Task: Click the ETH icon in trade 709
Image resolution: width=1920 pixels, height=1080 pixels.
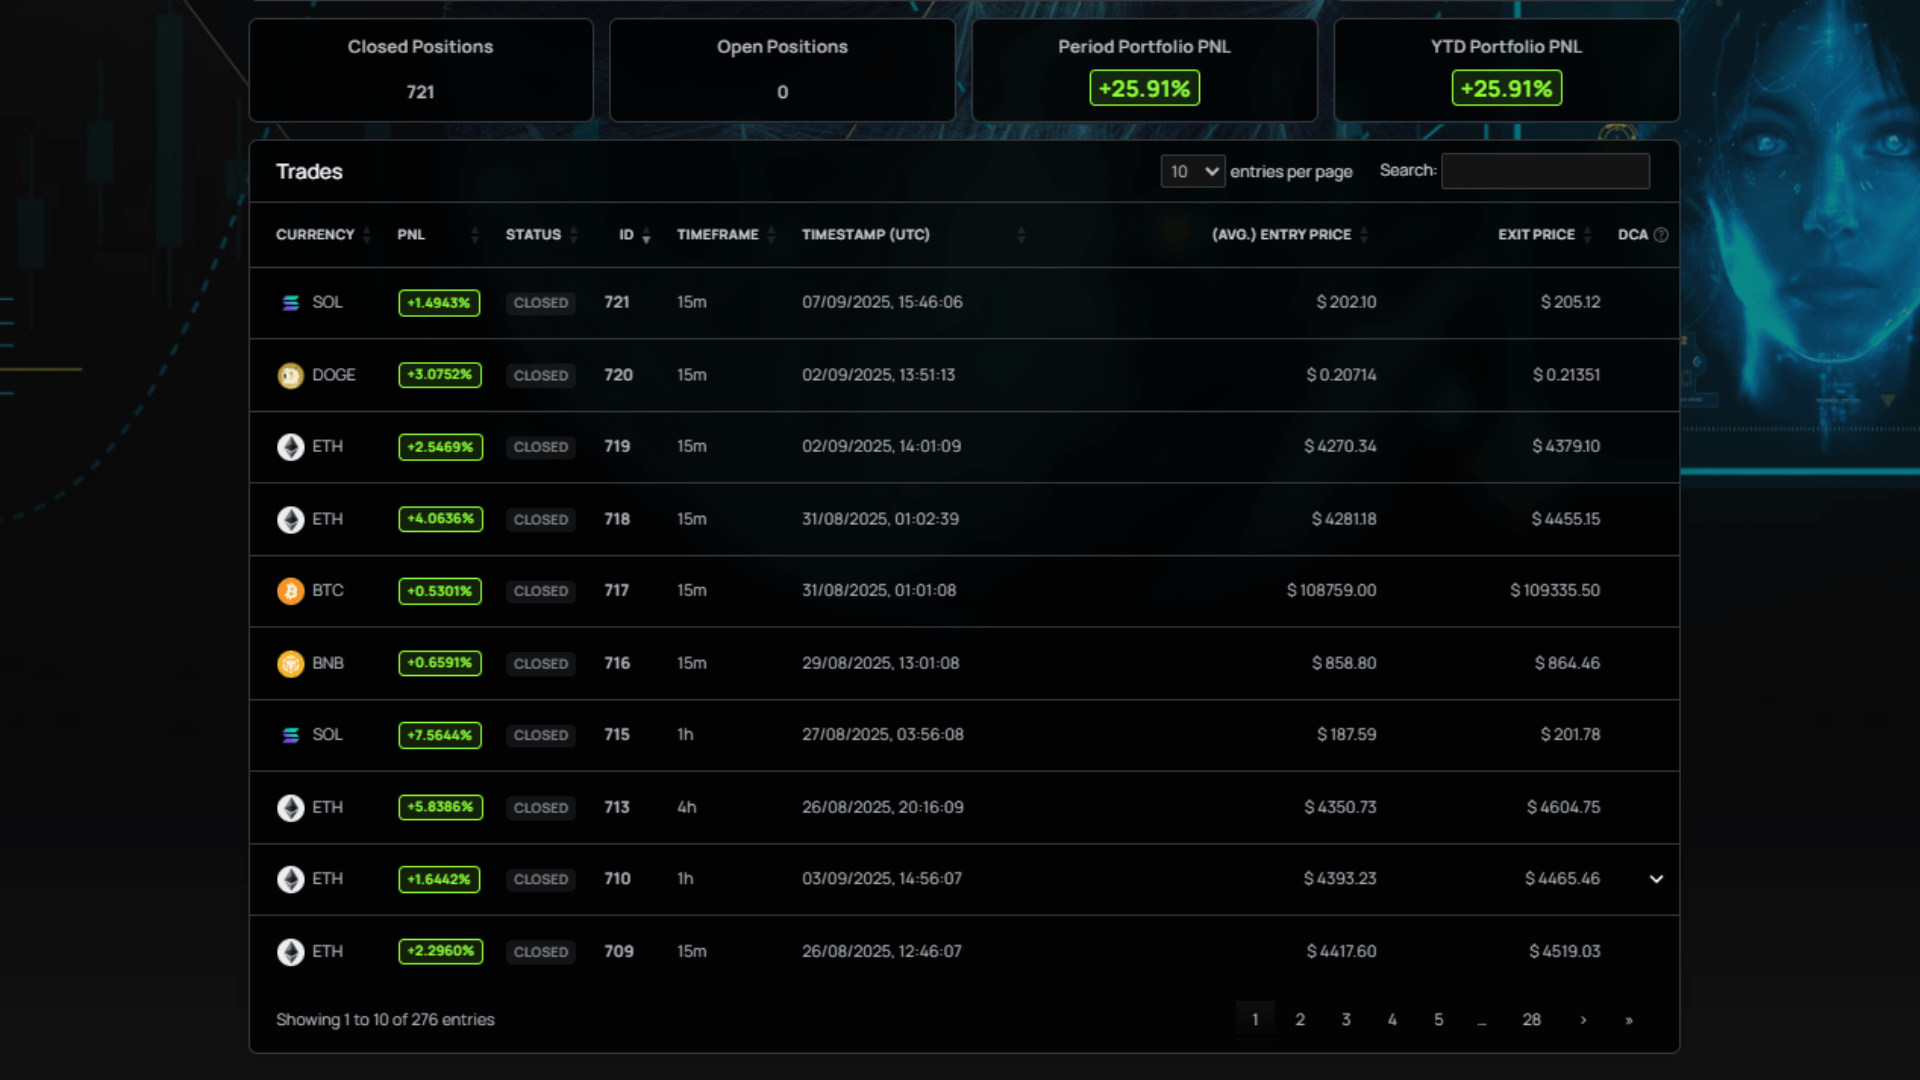Action: (x=291, y=951)
